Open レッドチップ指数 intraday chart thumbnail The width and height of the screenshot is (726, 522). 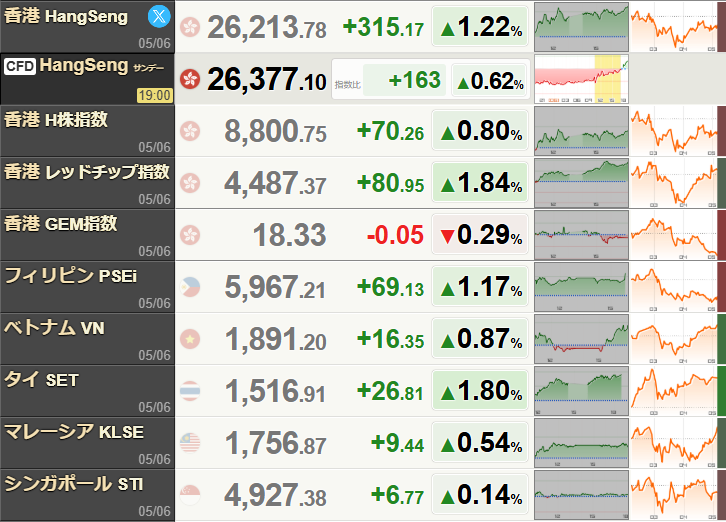click(582, 183)
